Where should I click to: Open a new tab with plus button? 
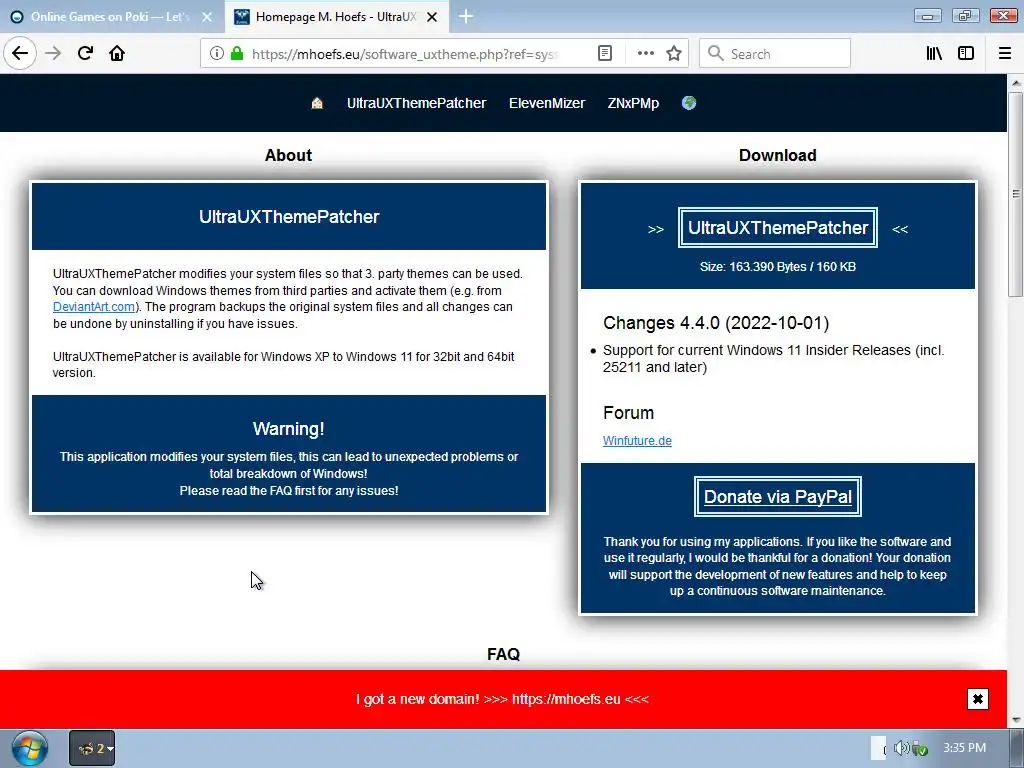[466, 16]
